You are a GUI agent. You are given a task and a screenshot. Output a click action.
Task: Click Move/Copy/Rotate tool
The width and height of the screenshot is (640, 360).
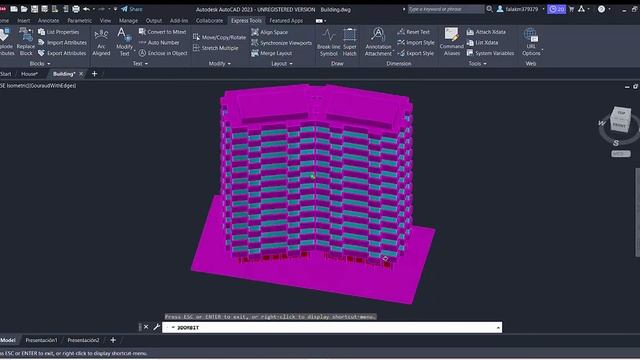click(x=220, y=37)
